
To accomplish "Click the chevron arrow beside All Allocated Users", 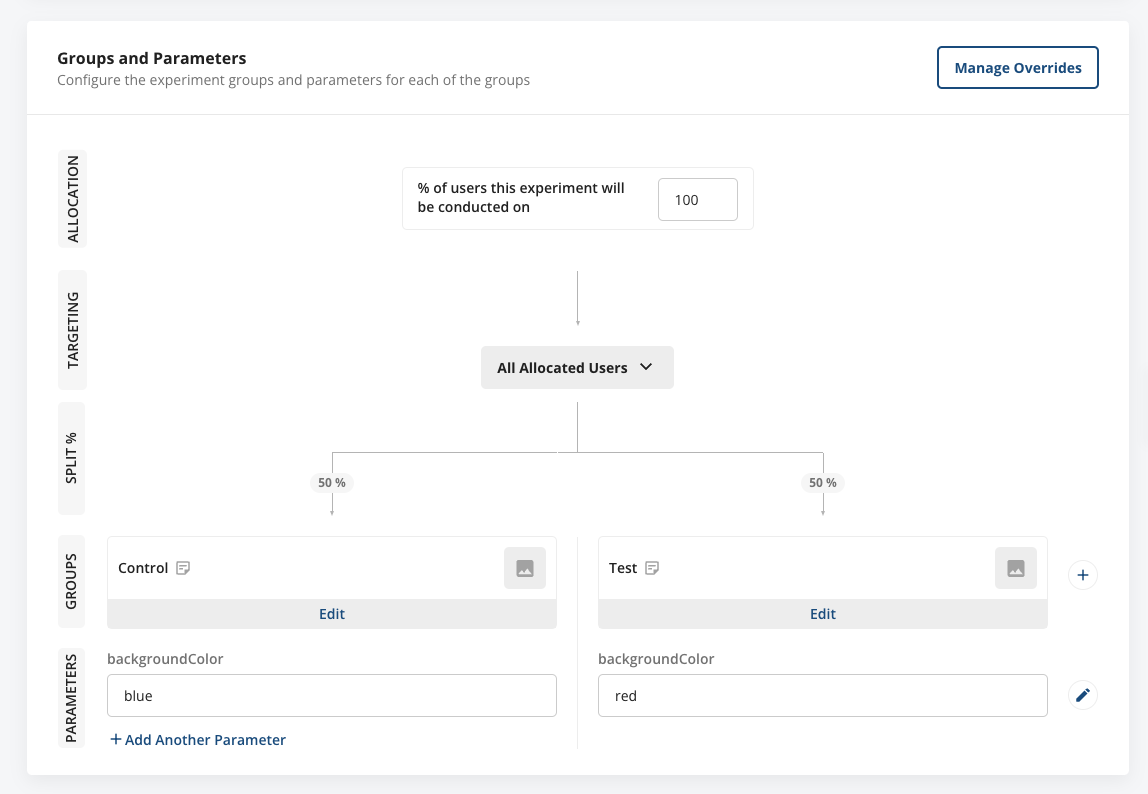I will (x=646, y=367).
